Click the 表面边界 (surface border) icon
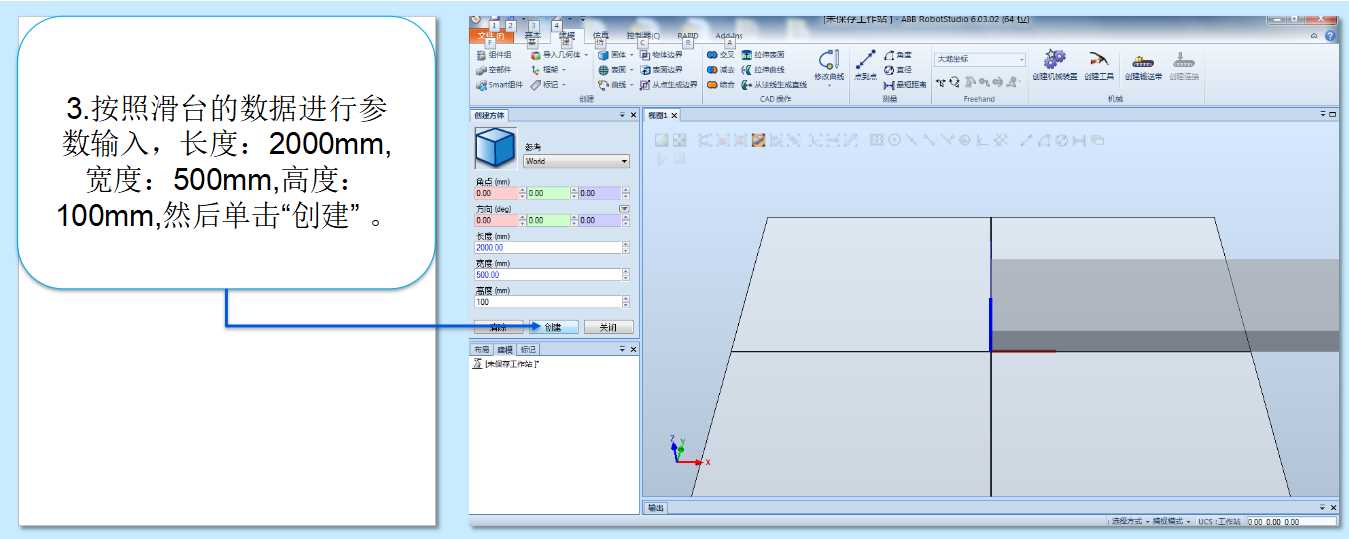Viewport: 1349px width, 539px height. (645, 70)
